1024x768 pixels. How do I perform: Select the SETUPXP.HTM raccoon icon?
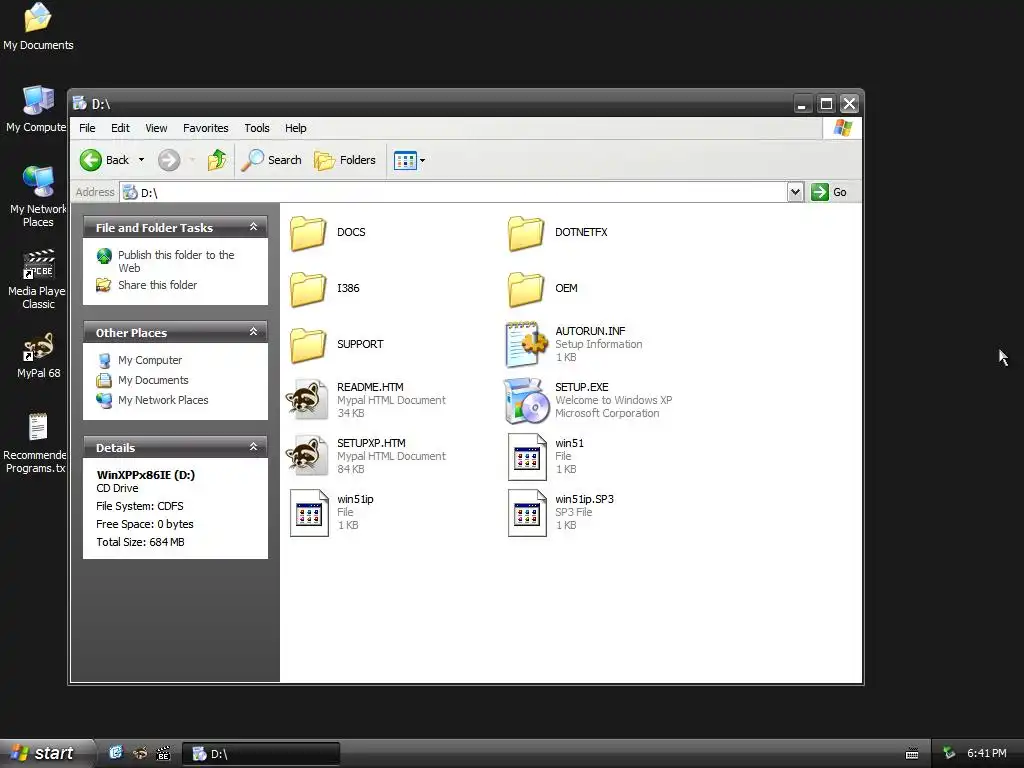tap(308, 456)
